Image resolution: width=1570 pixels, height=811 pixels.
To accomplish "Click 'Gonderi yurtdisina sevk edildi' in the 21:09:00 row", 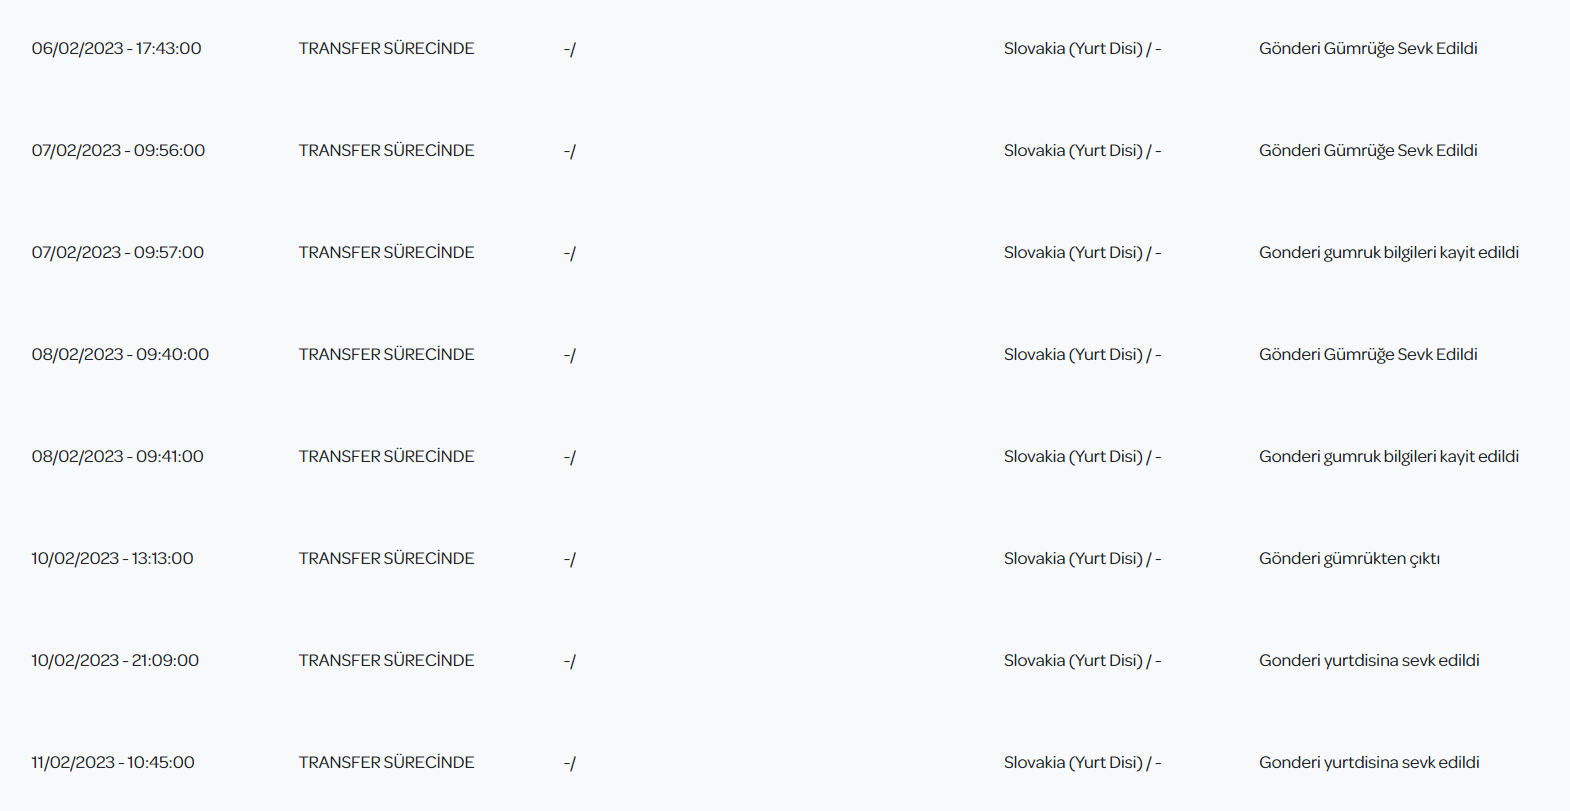I will [x=1369, y=660].
